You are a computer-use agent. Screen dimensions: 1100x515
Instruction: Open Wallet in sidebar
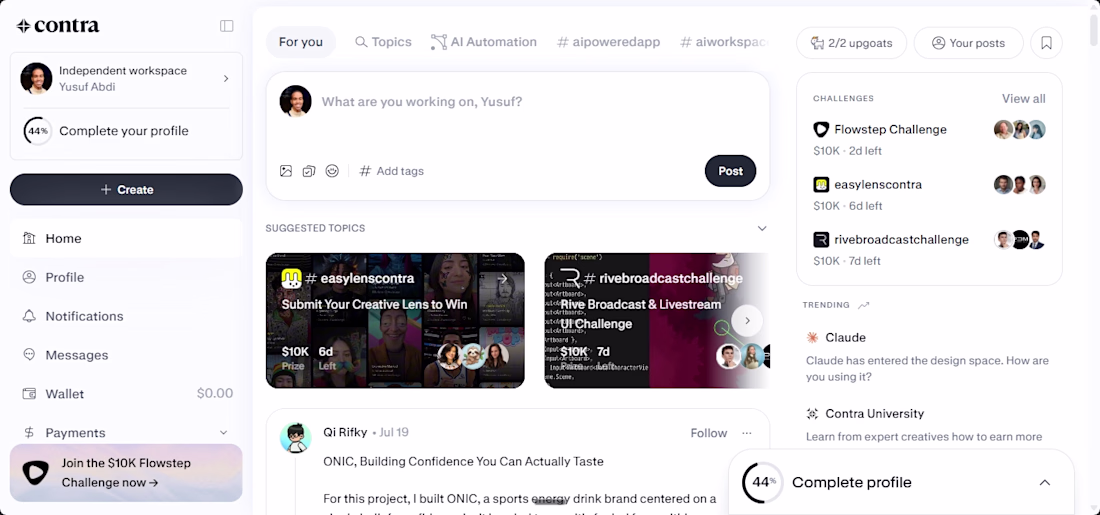(126, 394)
